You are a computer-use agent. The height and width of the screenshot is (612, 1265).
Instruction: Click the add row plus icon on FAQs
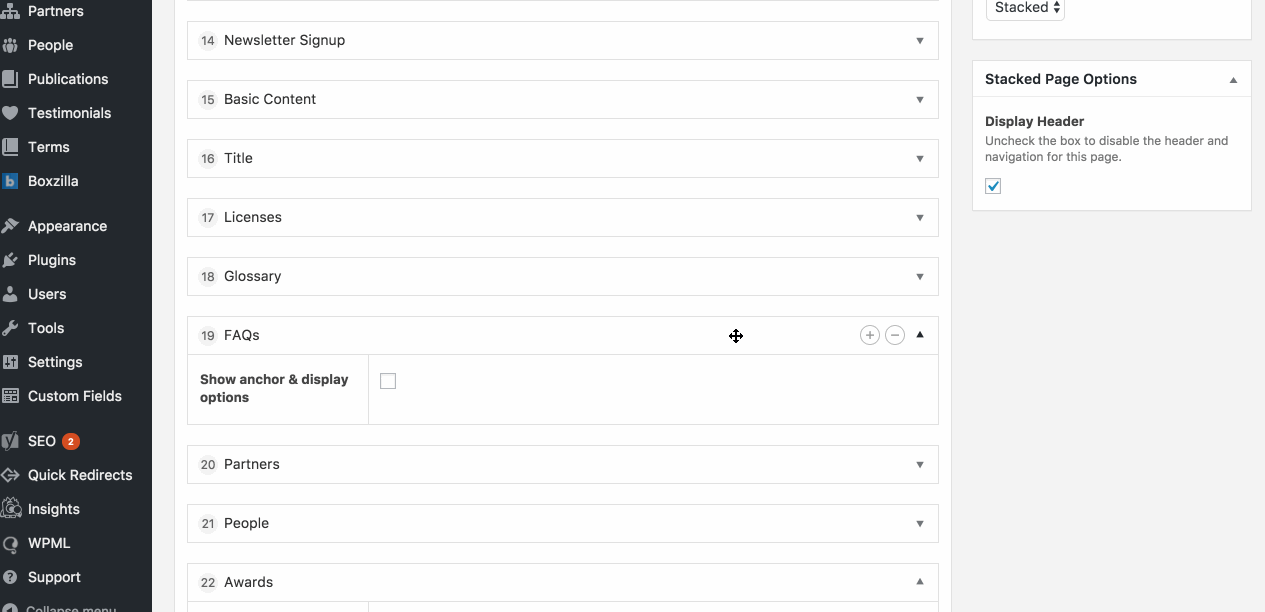coord(869,335)
